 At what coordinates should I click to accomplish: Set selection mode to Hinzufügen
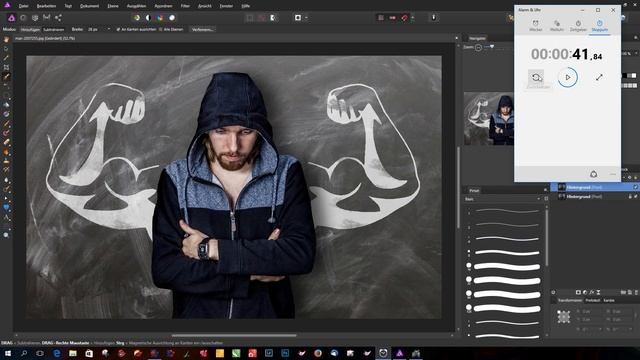click(30, 29)
